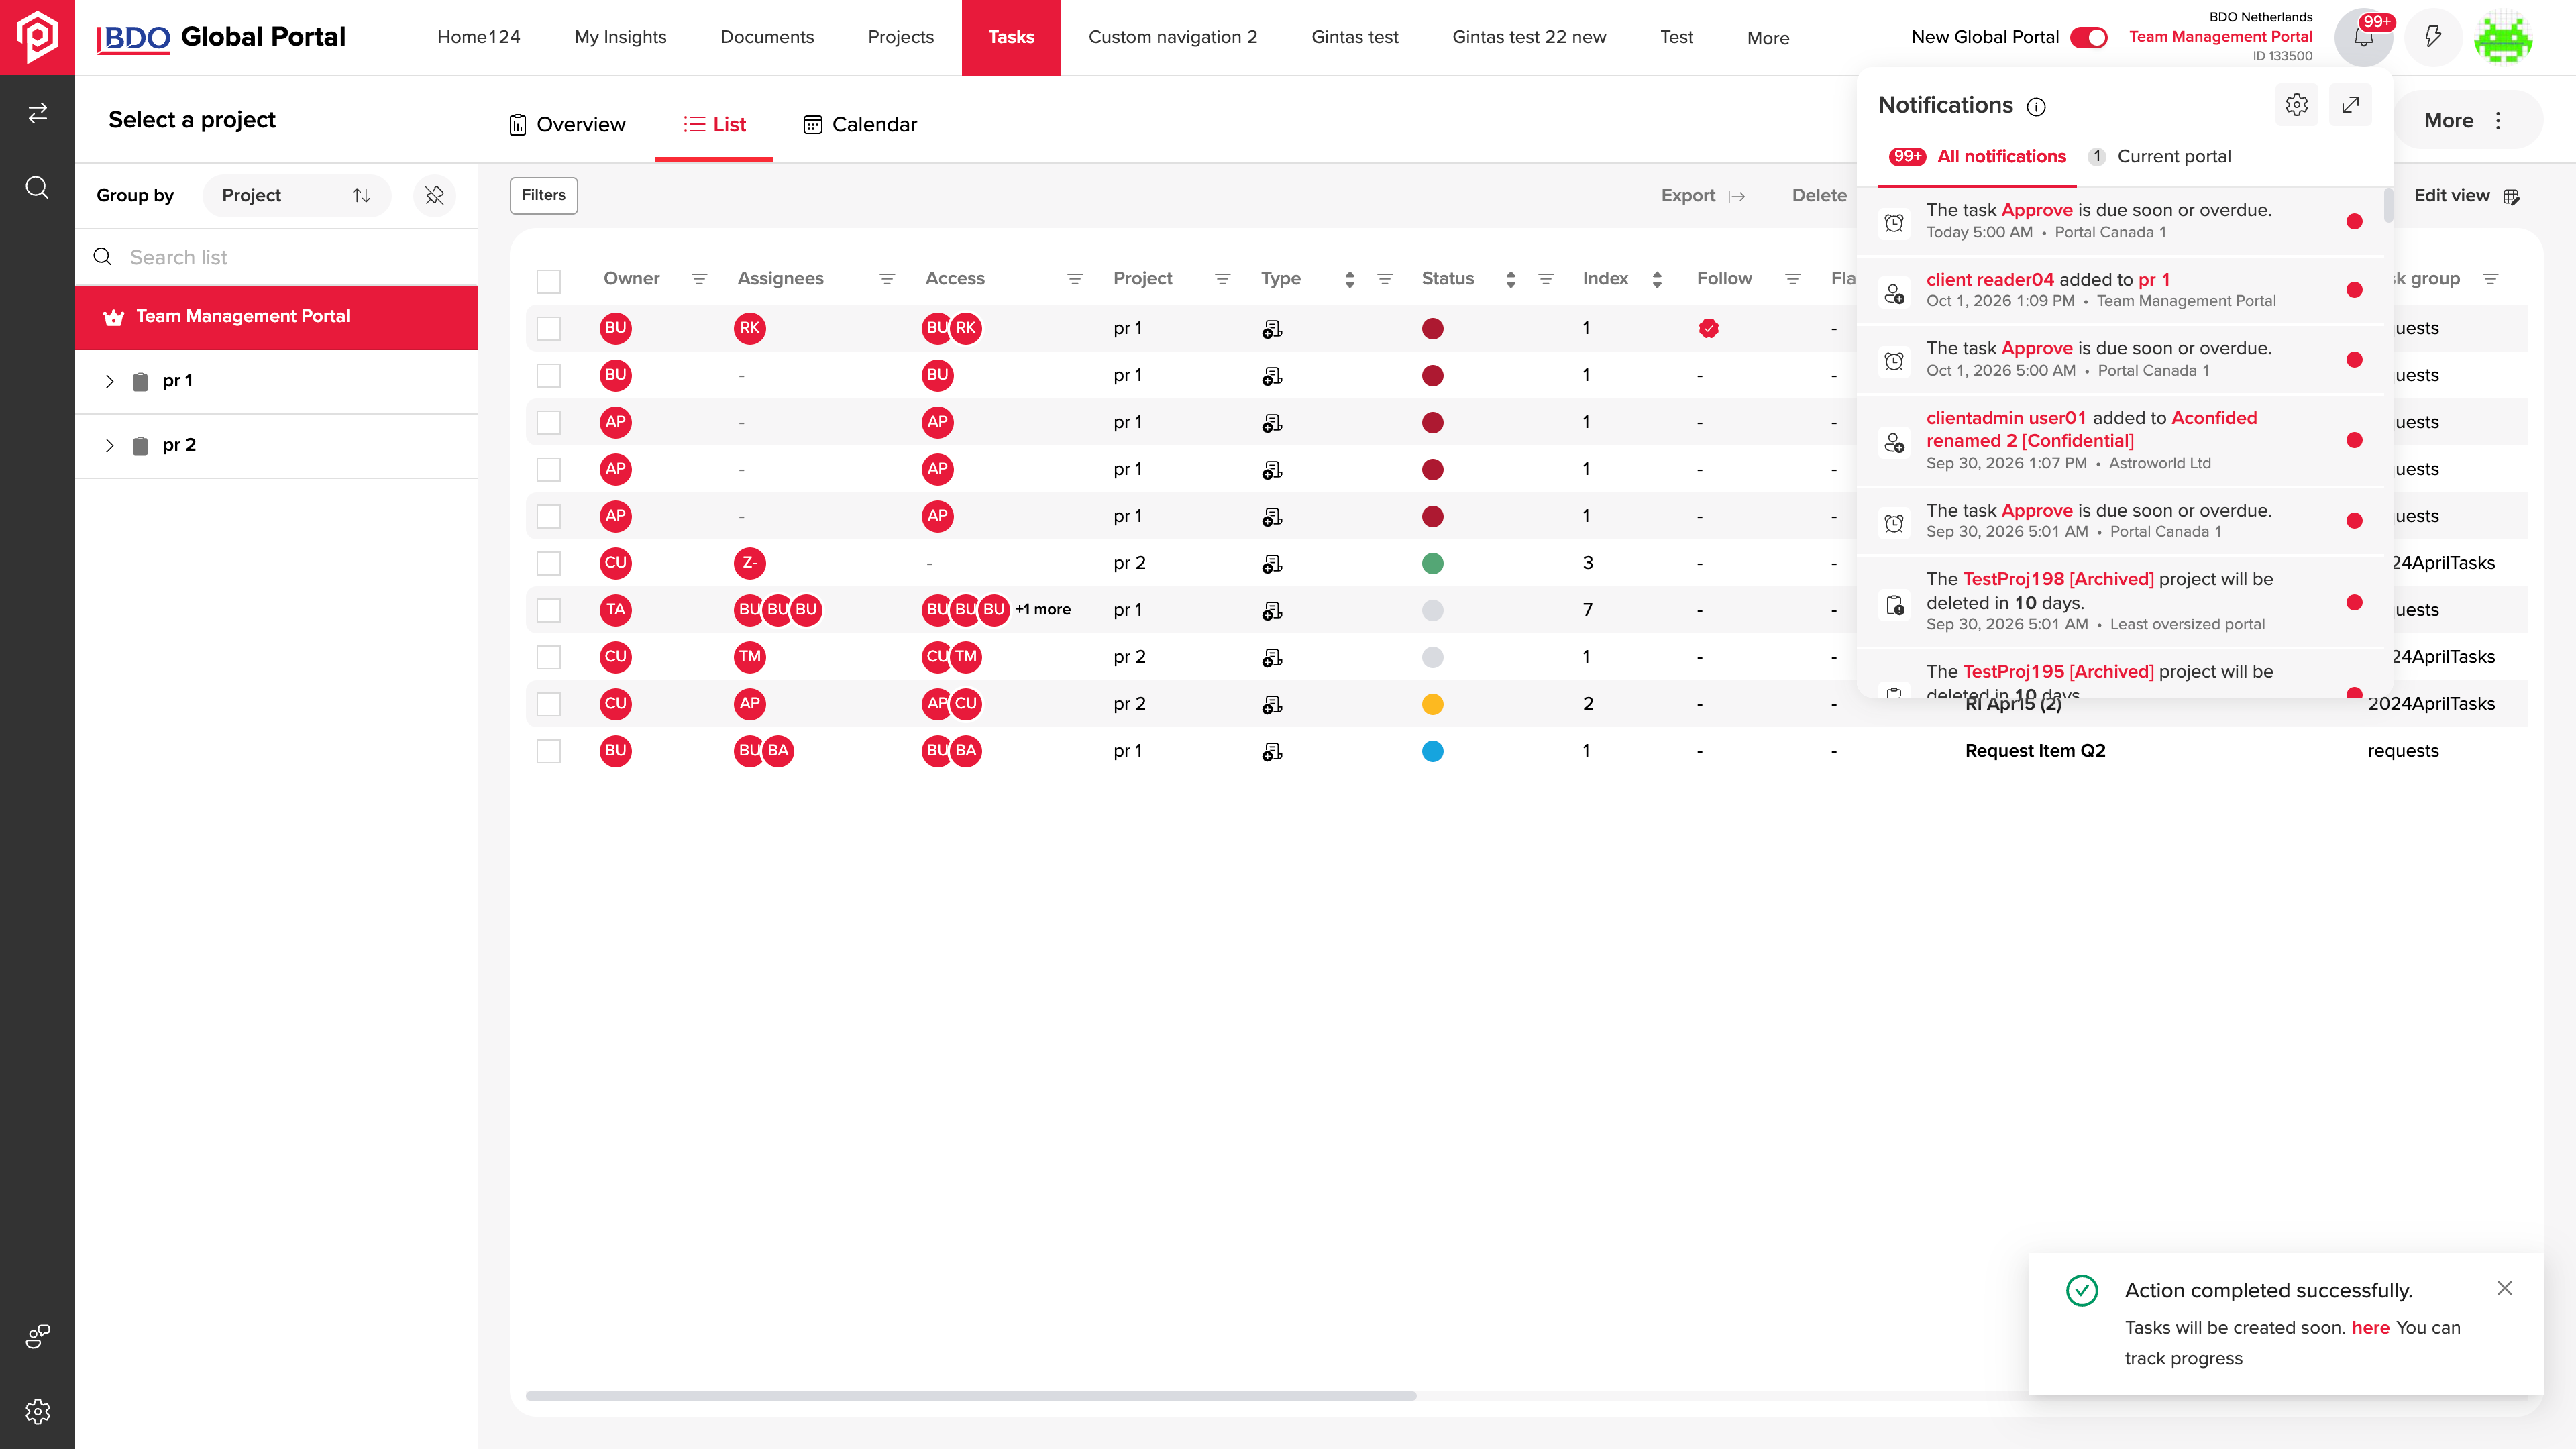
Task: Open the Owner column filter icon
Action: [699, 279]
